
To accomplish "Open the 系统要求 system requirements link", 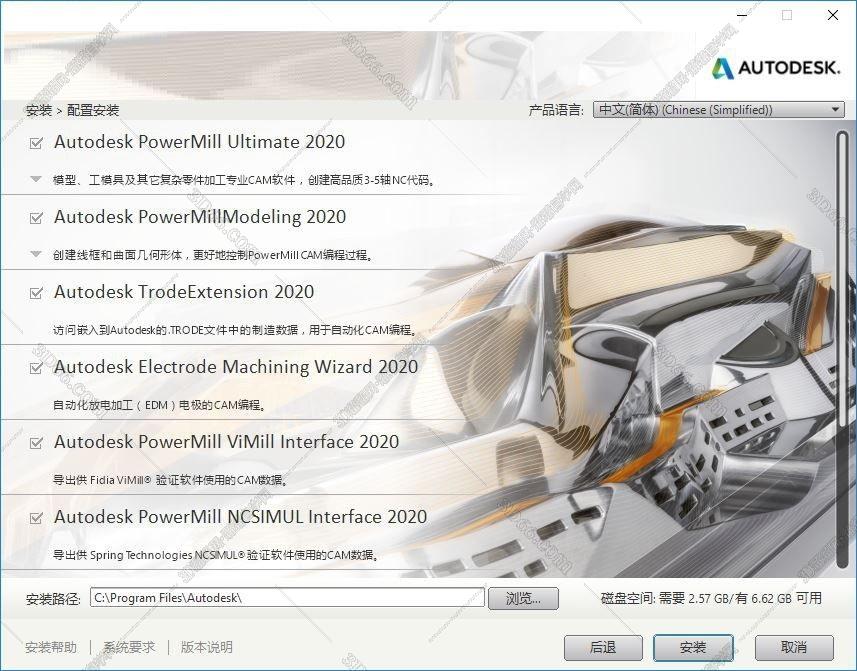I will [128, 647].
